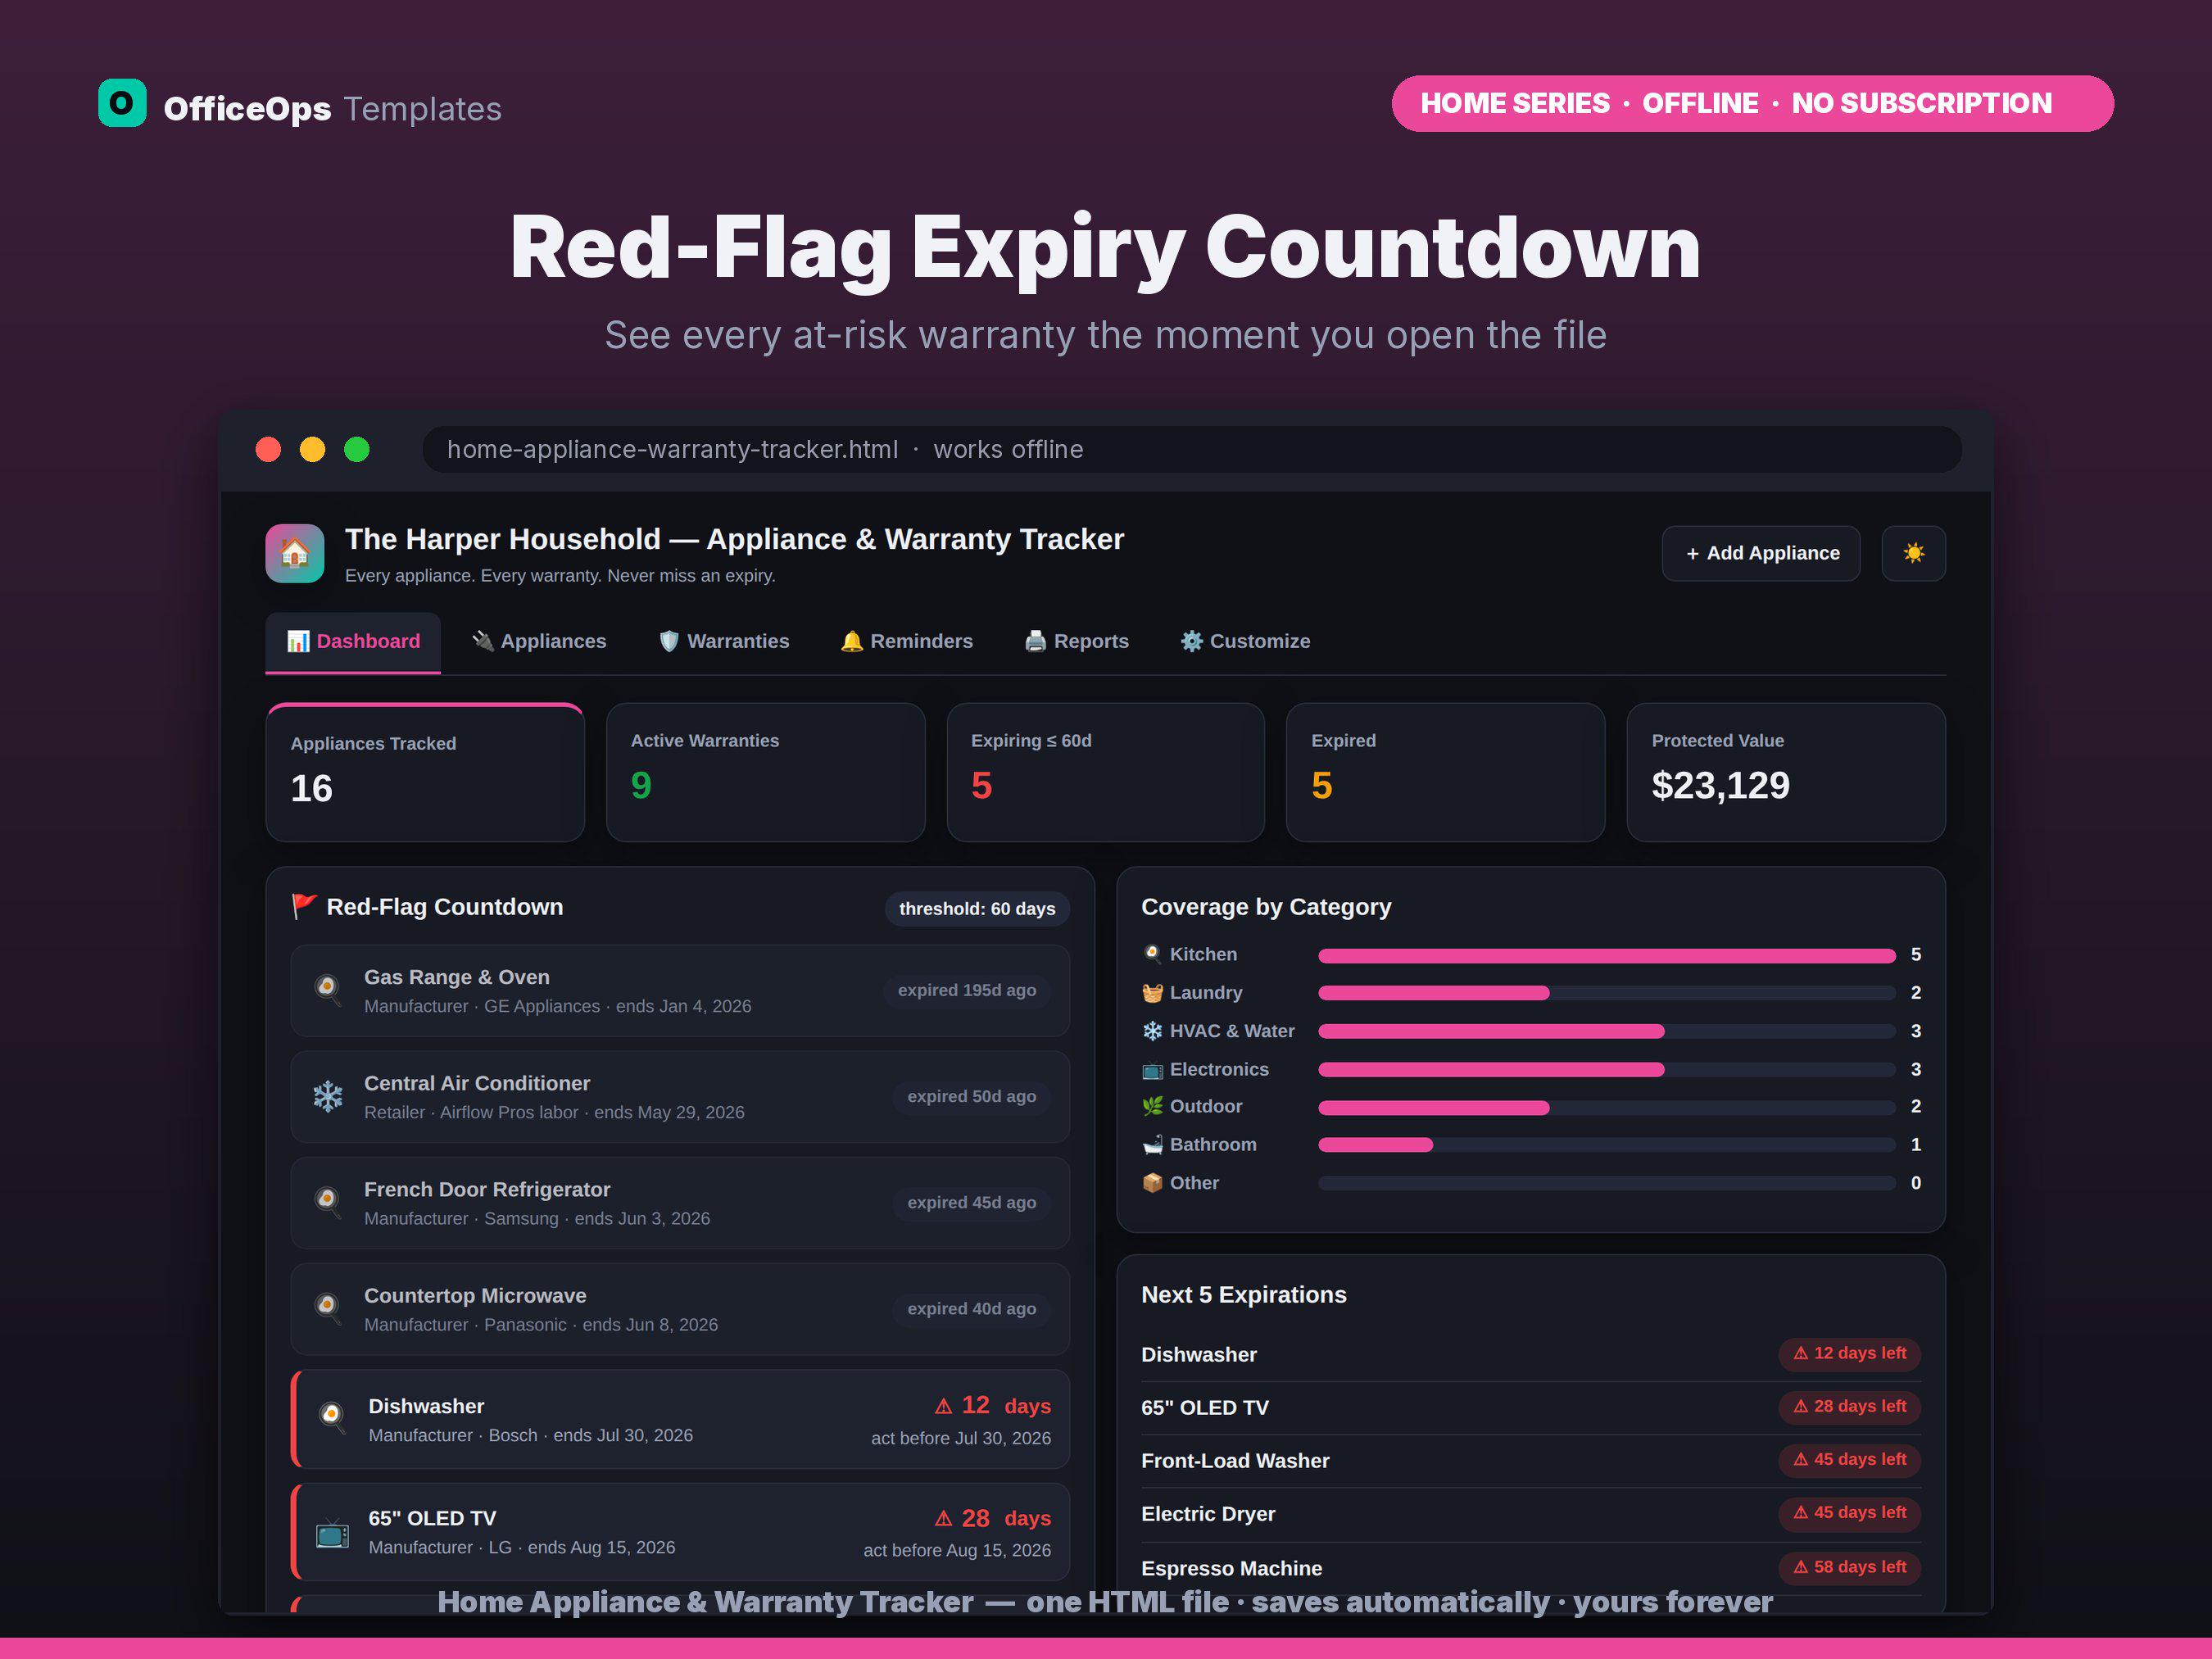Switch to the Appliances tab
This screenshot has width=2212, height=1659.
539,641
